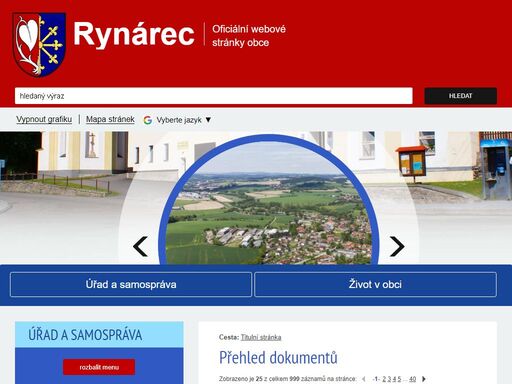Open the Vyberte jazyk language dropdown
The height and width of the screenshot is (384, 512).
(184, 120)
